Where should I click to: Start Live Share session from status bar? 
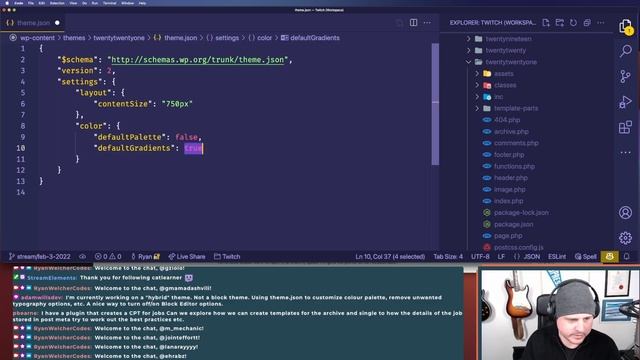tap(187, 257)
